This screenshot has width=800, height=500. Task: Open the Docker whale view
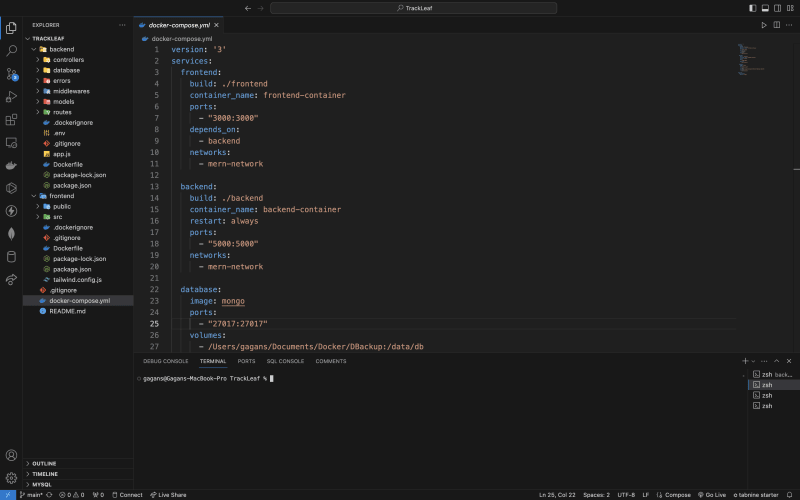[x=11, y=165]
